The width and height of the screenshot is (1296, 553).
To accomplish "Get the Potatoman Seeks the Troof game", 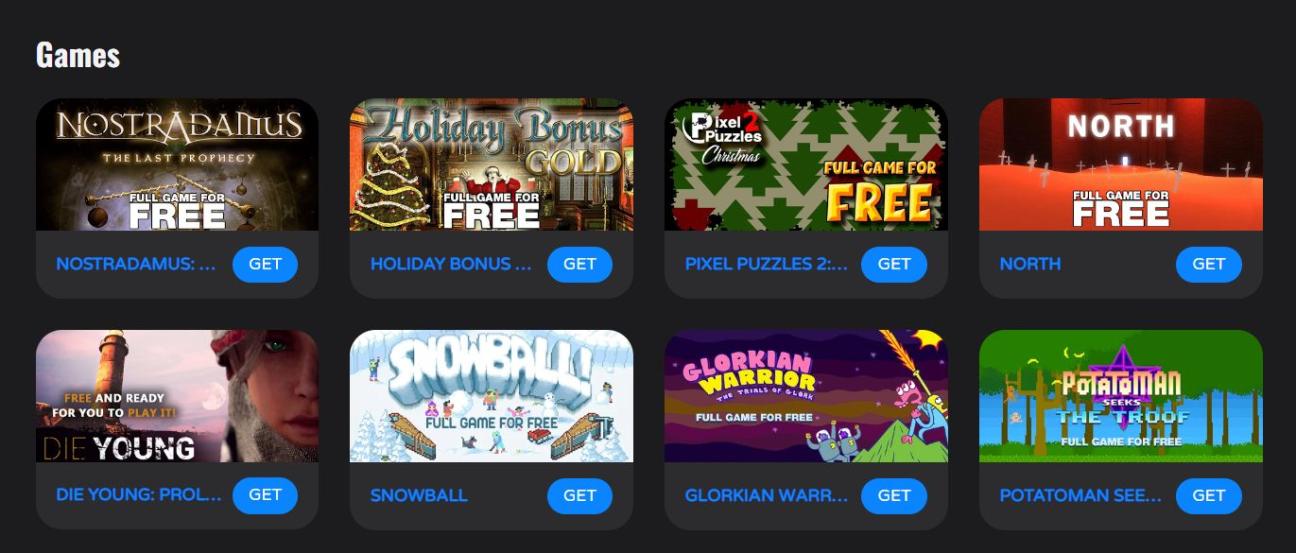I will click(x=1209, y=495).
